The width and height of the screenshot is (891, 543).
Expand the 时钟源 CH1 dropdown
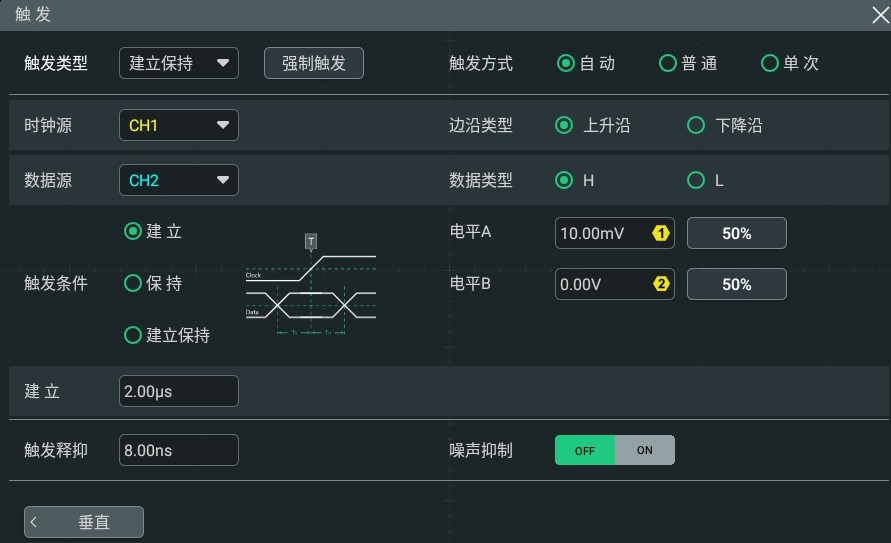tap(179, 125)
